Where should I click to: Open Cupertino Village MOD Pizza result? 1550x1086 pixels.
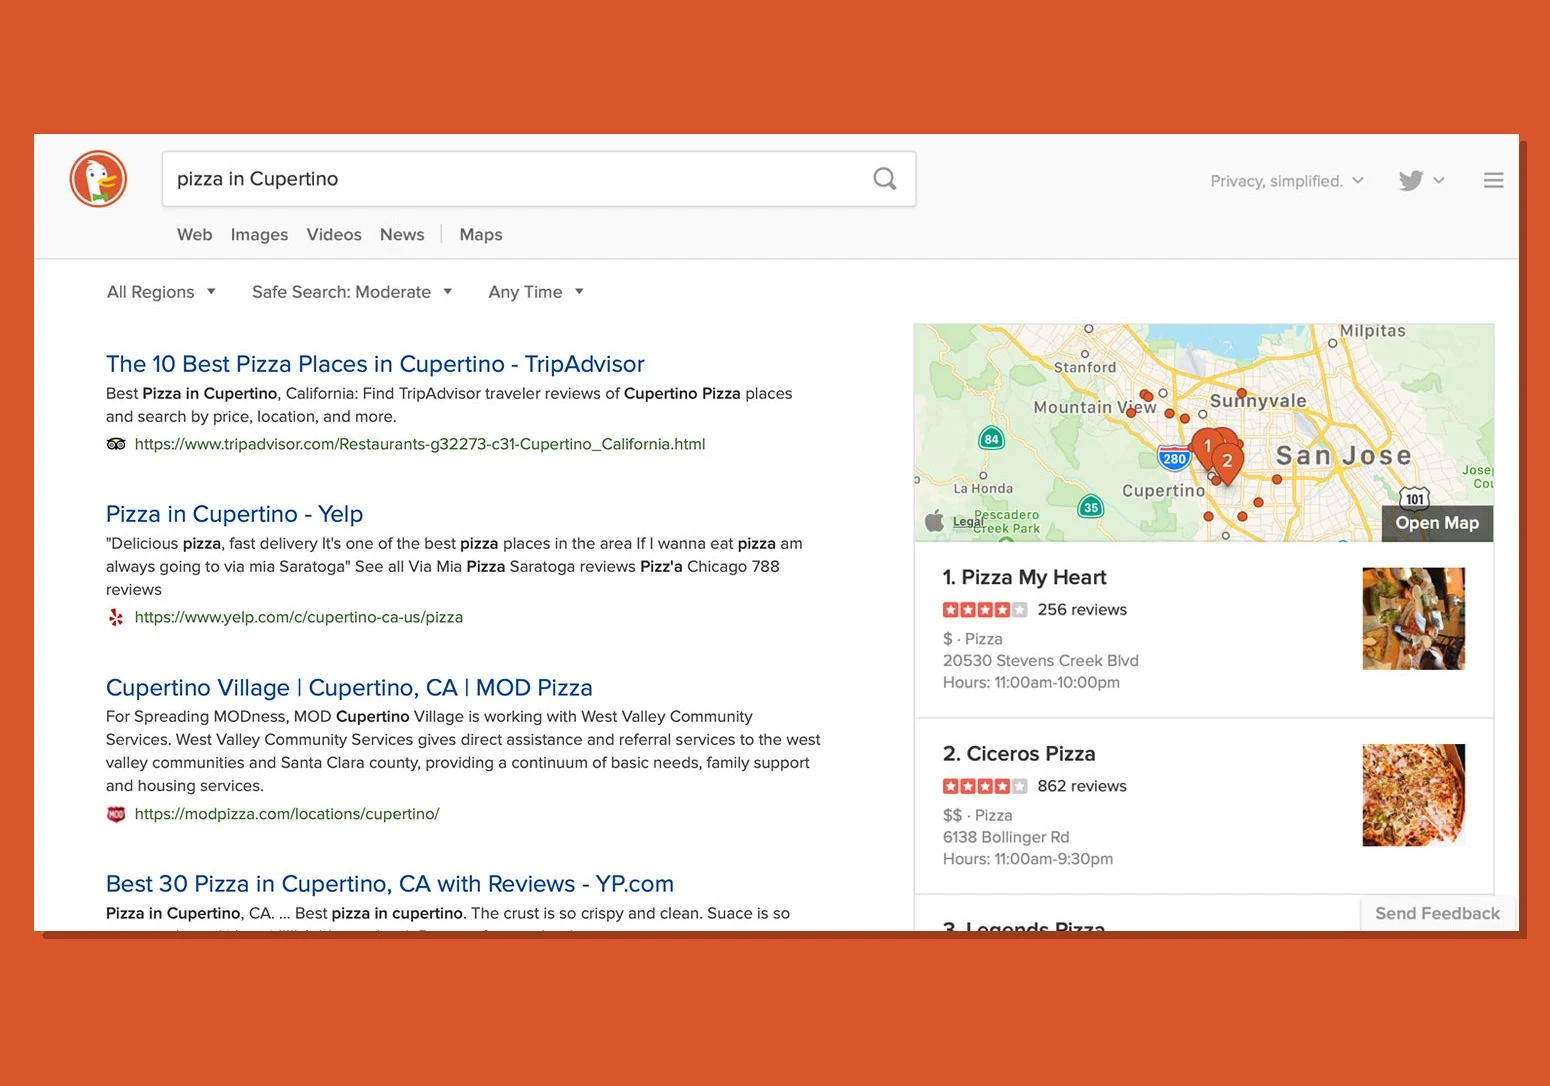click(x=349, y=688)
